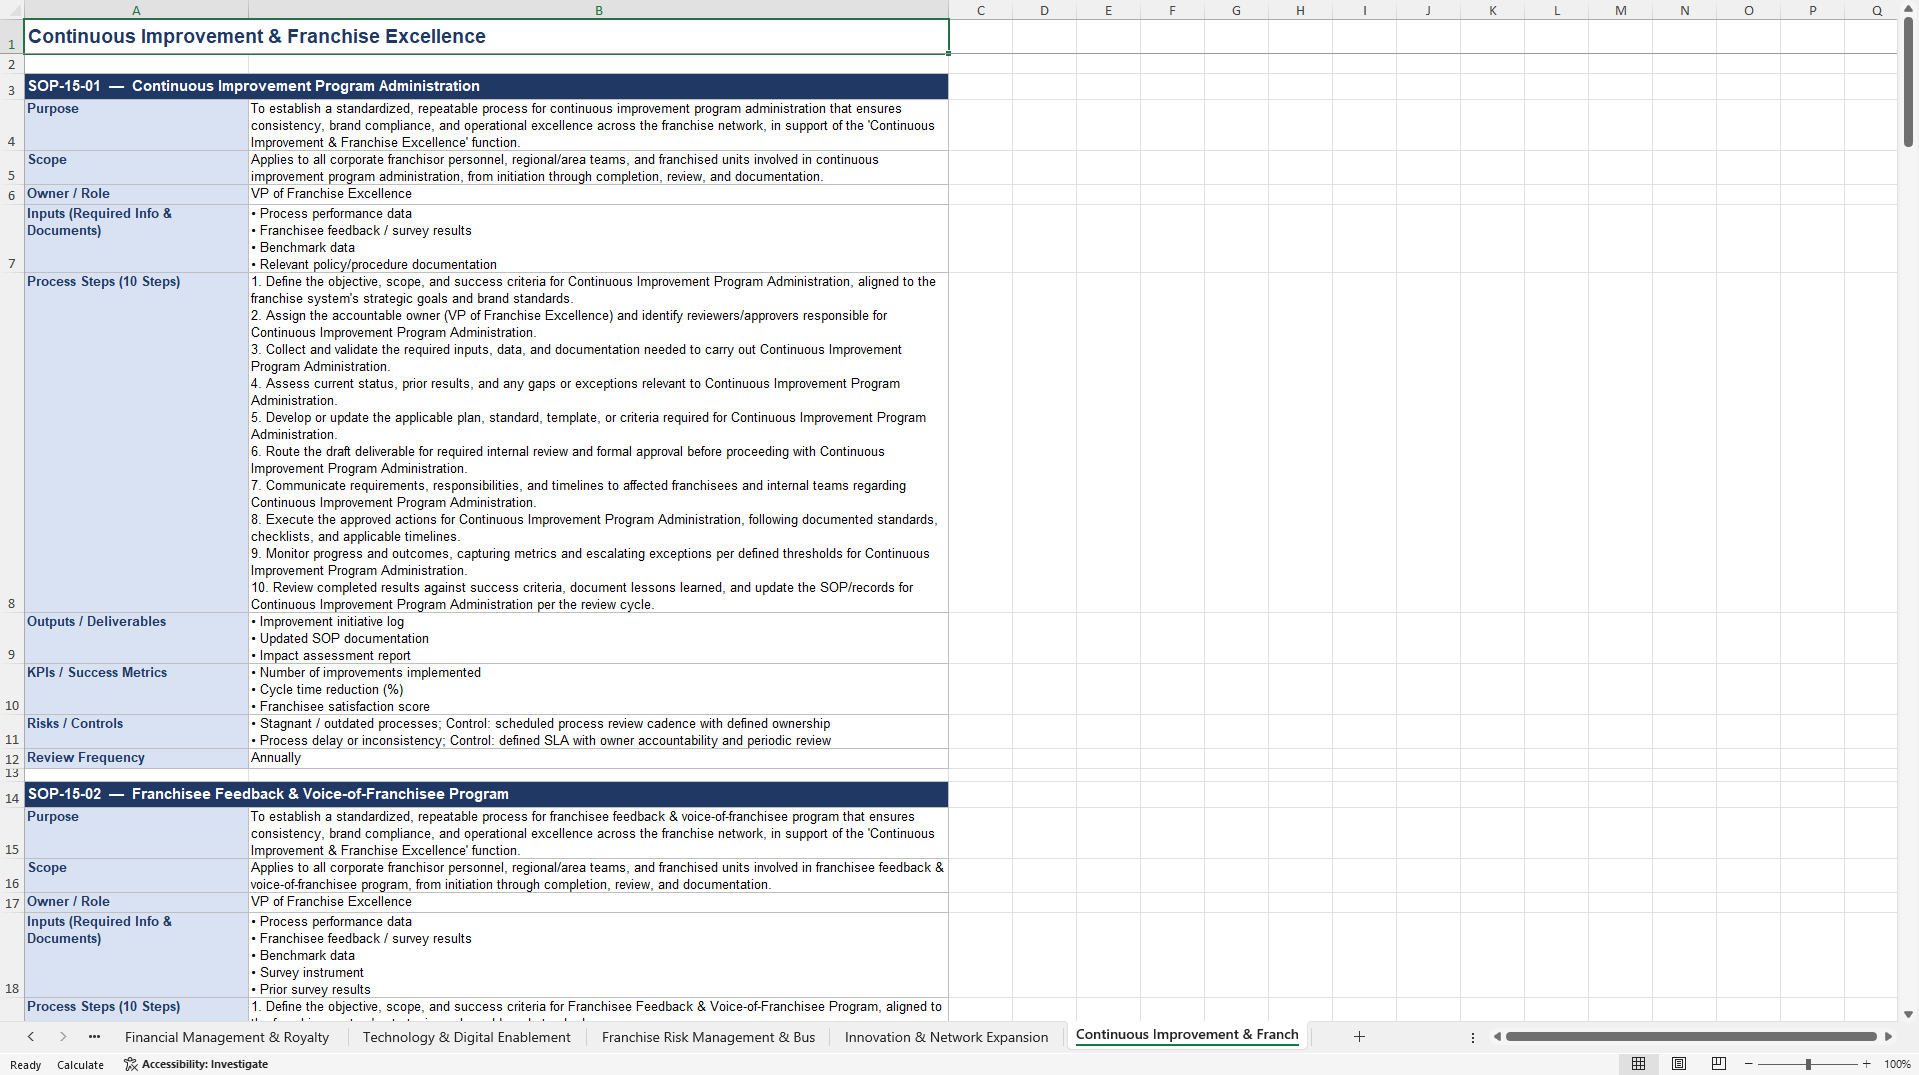1919x1075 pixels.
Task: Click Calculate in the status bar
Action: (x=80, y=1065)
